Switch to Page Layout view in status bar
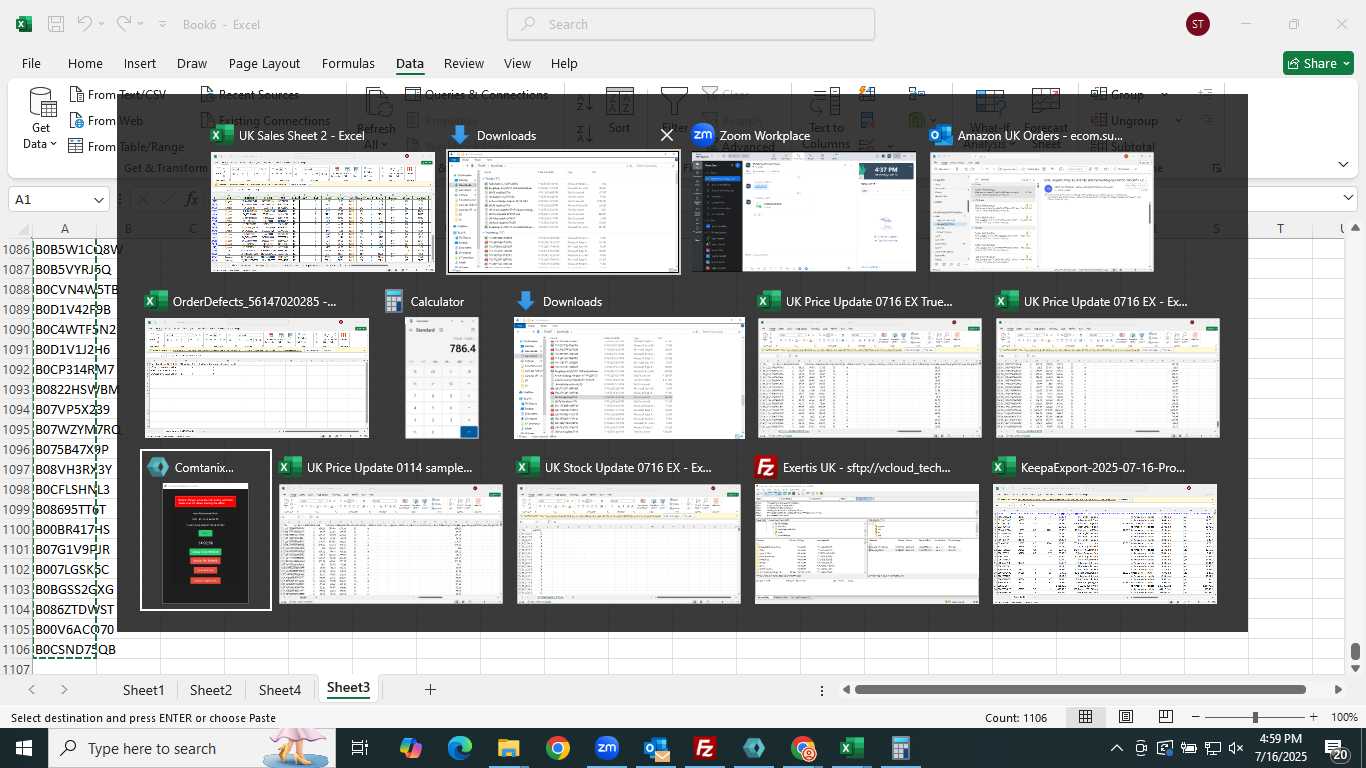This screenshot has width=1366, height=768. tap(1126, 717)
